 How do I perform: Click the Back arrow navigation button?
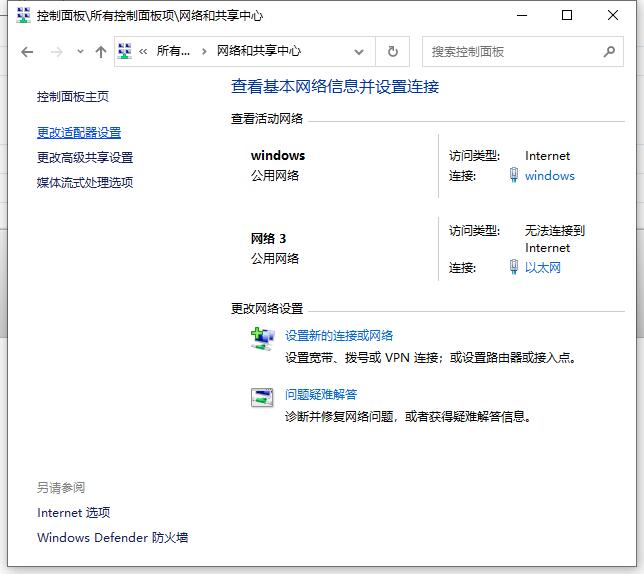(27, 52)
